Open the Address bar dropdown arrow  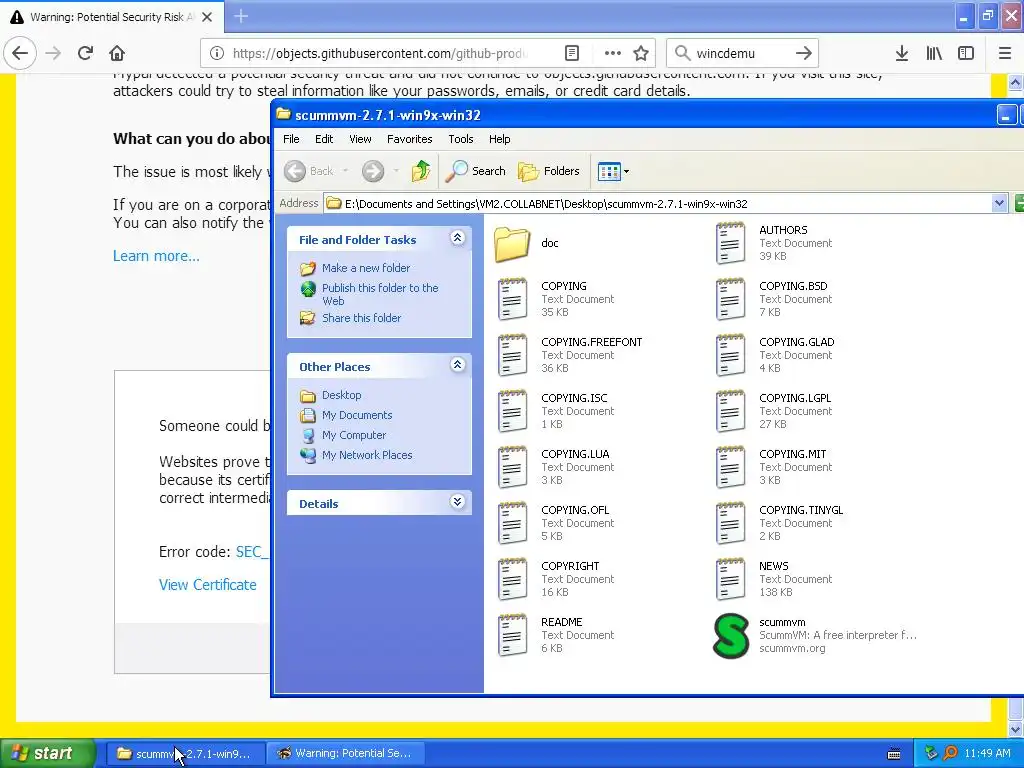click(x=999, y=203)
